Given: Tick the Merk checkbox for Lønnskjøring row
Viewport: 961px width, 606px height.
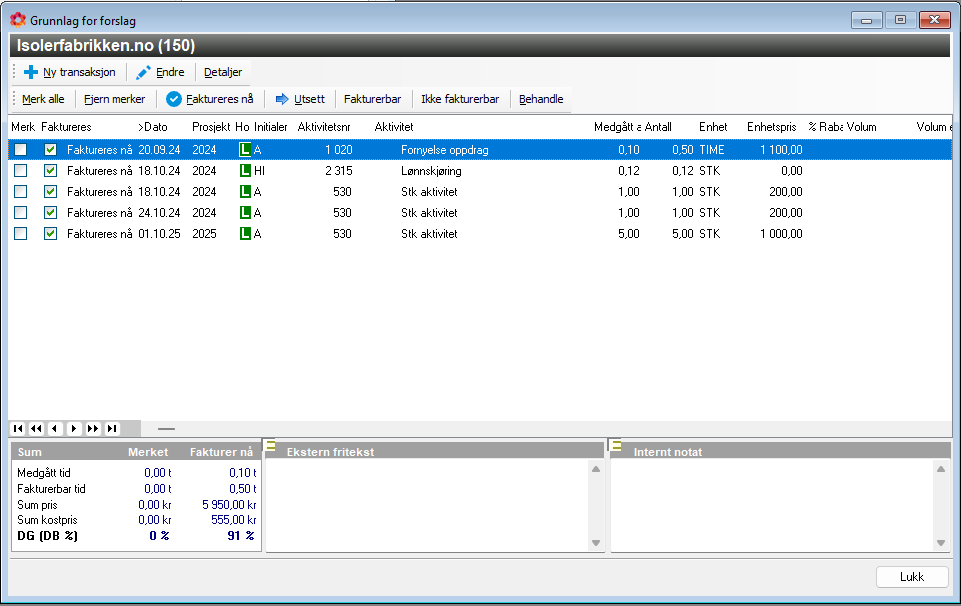Looking at the screenshot, I should (20, 171).
